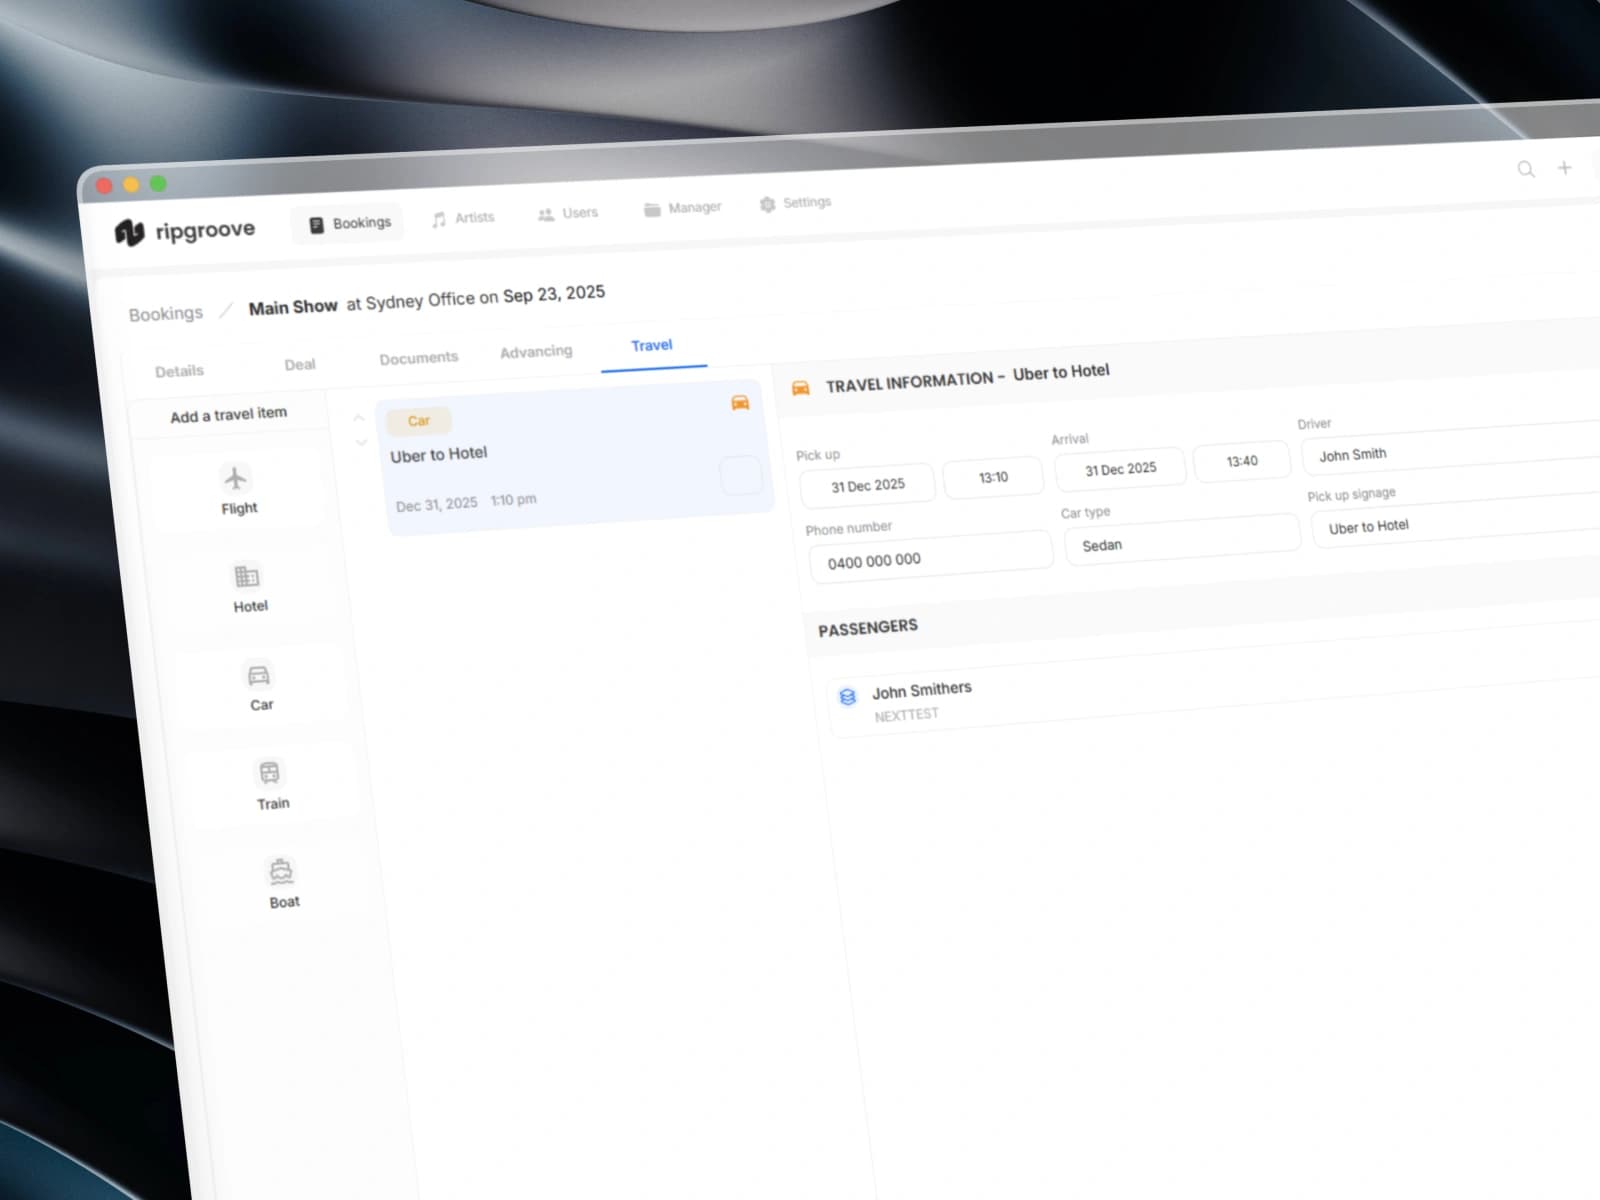
Task: Switch to the Documents tab
Action: pyautogui.click(x=418, y=357)
